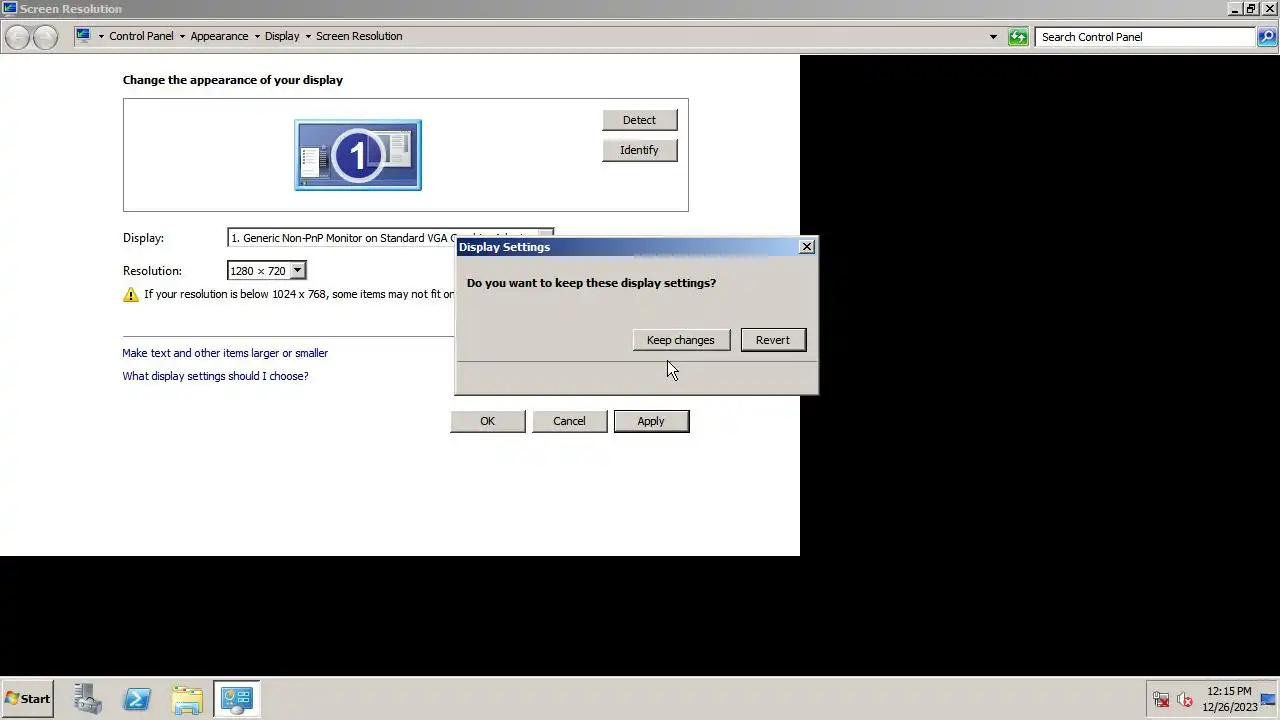1280x720 pixels.
Task: Navigate to Appearance breadcrumb
Action: click(x=219, y=36)
